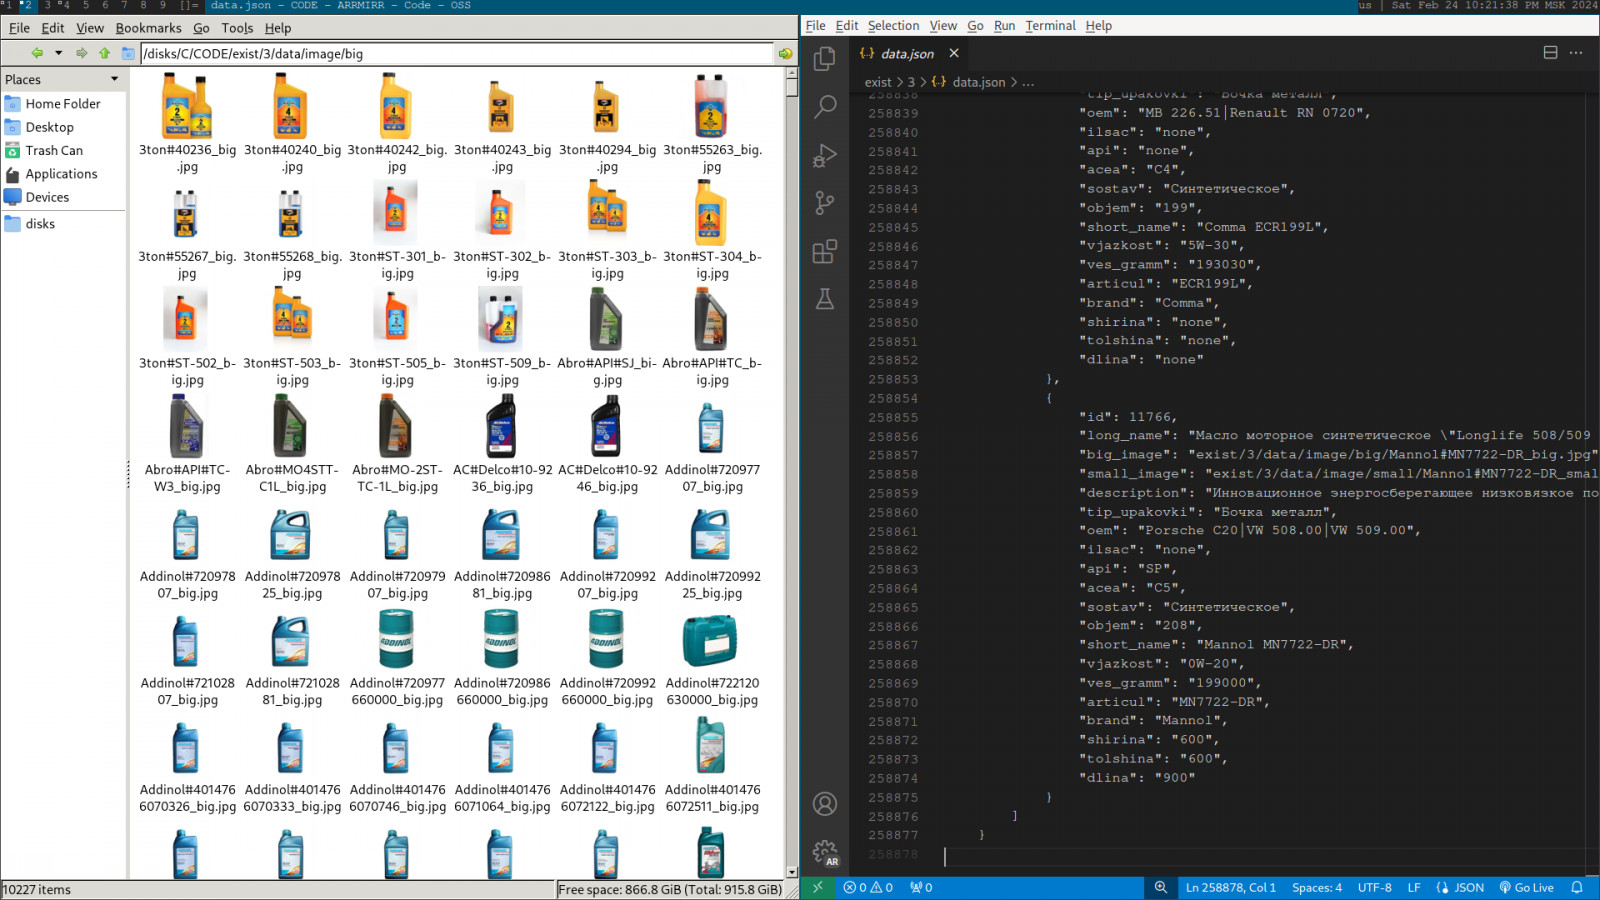Open Run and Debug view
Screen dimensions: 1600x900
coord(825,155)
